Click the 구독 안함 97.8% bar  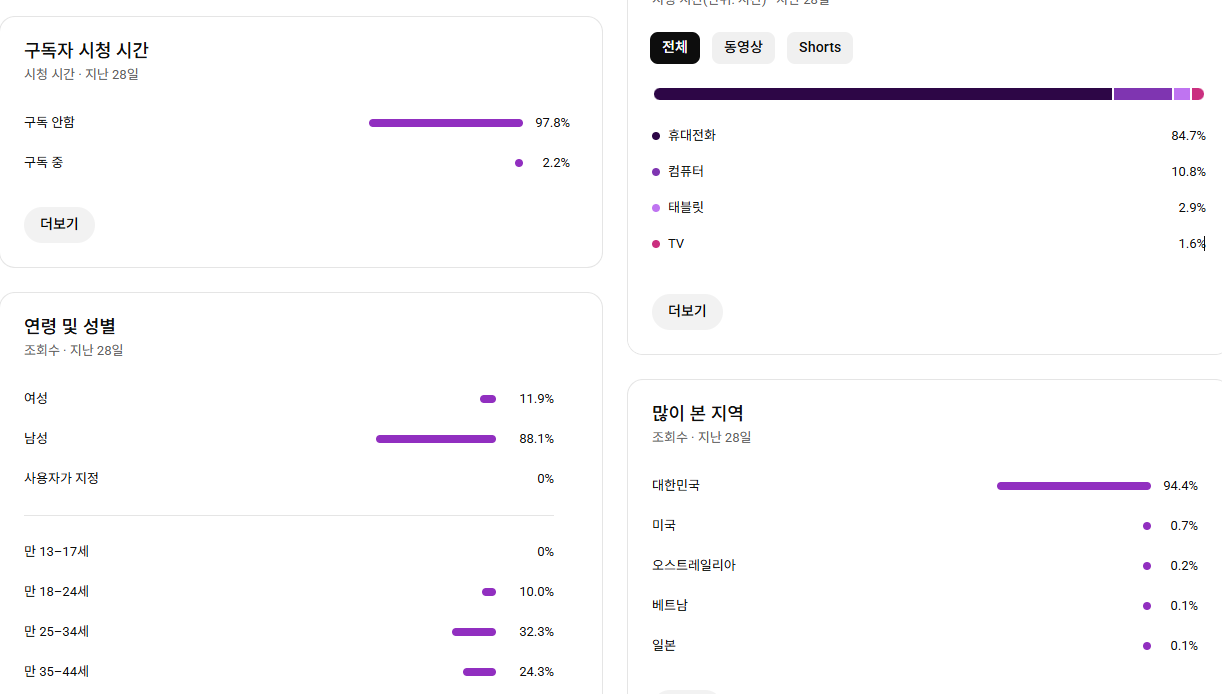445,123
